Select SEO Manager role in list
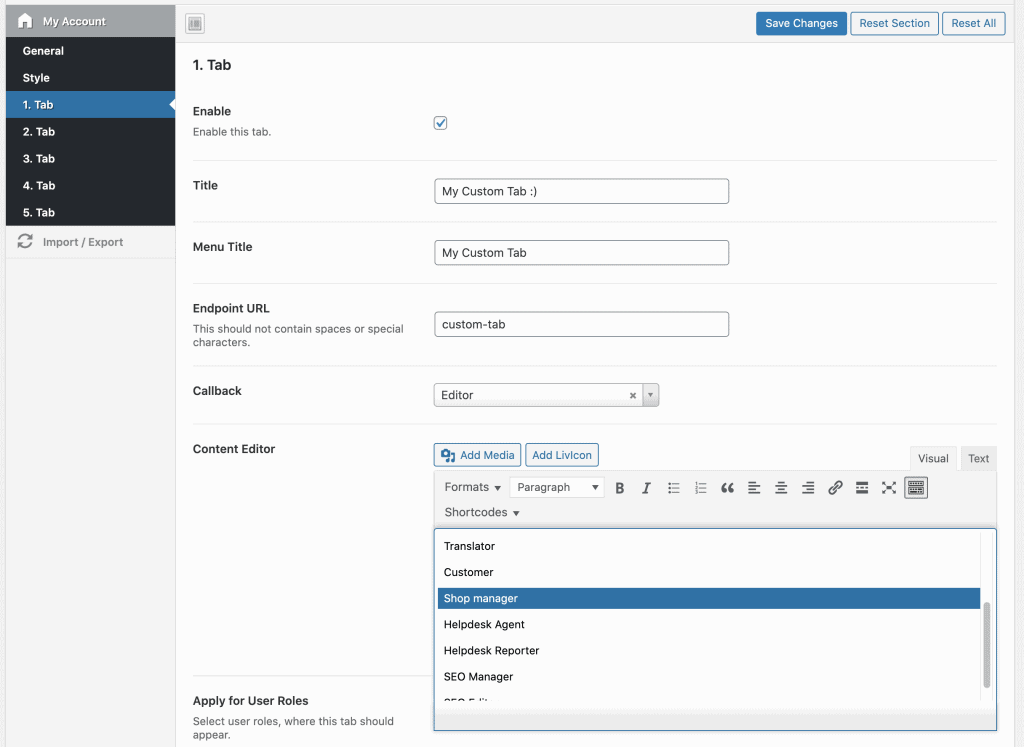1024x747 pixels. click(709, 676)
